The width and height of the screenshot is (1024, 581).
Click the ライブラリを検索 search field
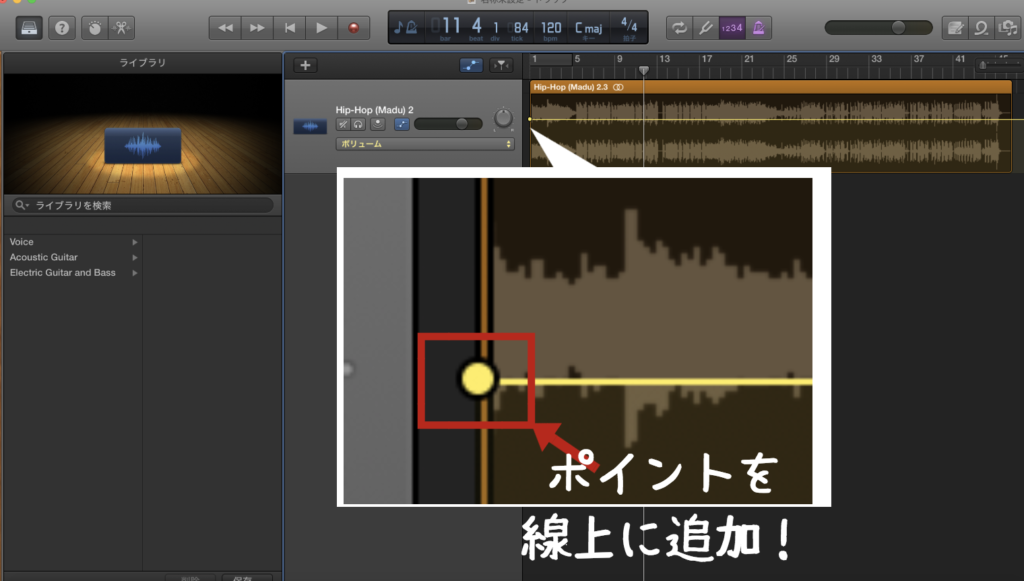coord(142,205)
